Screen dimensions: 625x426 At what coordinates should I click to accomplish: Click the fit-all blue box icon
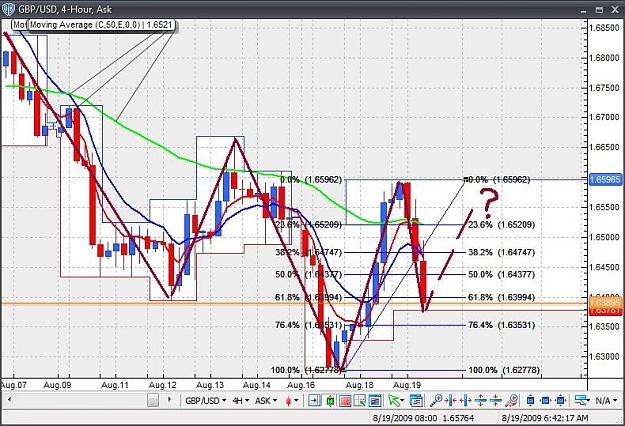point(560,400)
